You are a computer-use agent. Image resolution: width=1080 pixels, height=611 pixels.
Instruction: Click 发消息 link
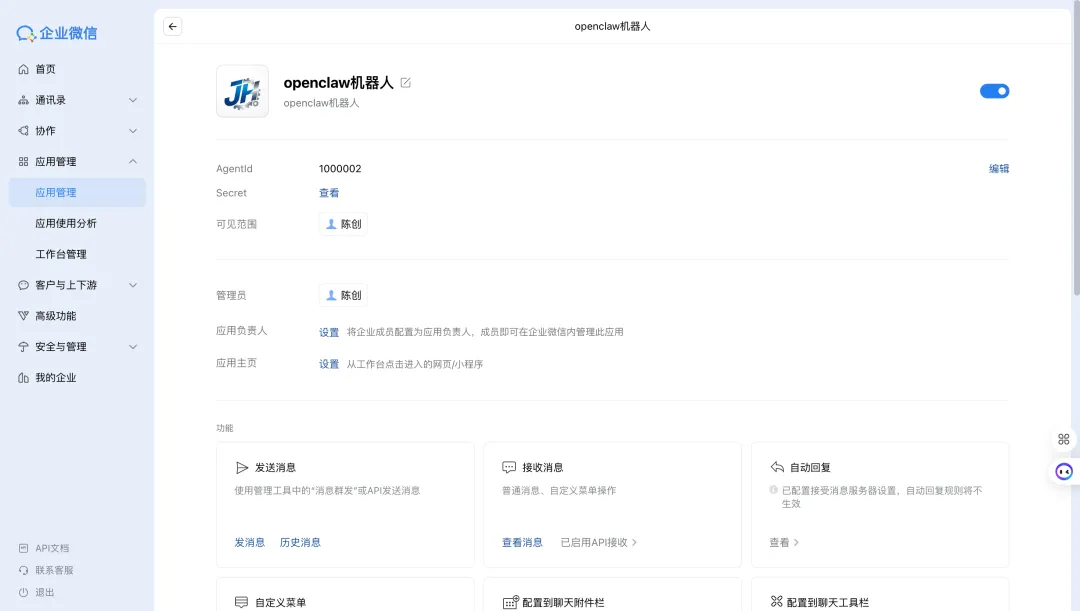tap(249, 543)
